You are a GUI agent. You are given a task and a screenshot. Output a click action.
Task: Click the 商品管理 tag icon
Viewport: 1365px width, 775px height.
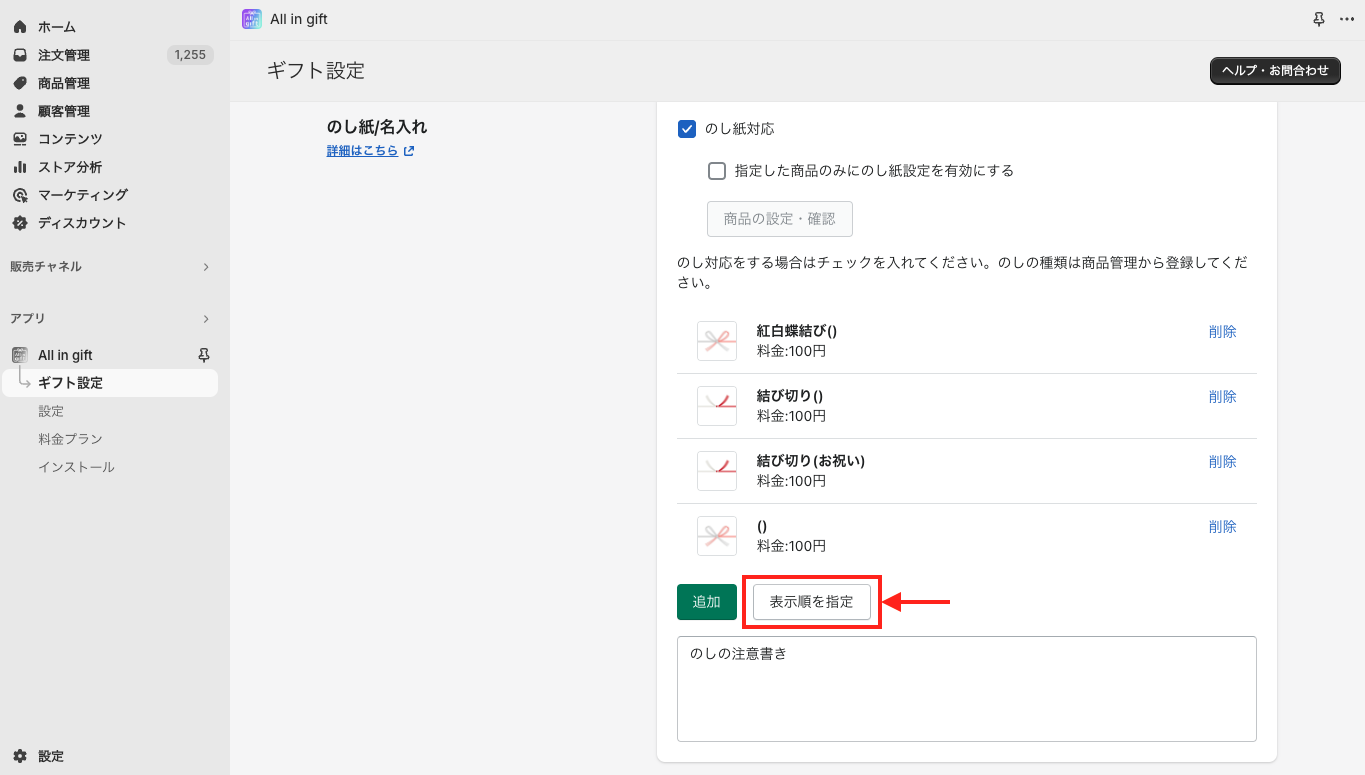(x=20, y=83)
